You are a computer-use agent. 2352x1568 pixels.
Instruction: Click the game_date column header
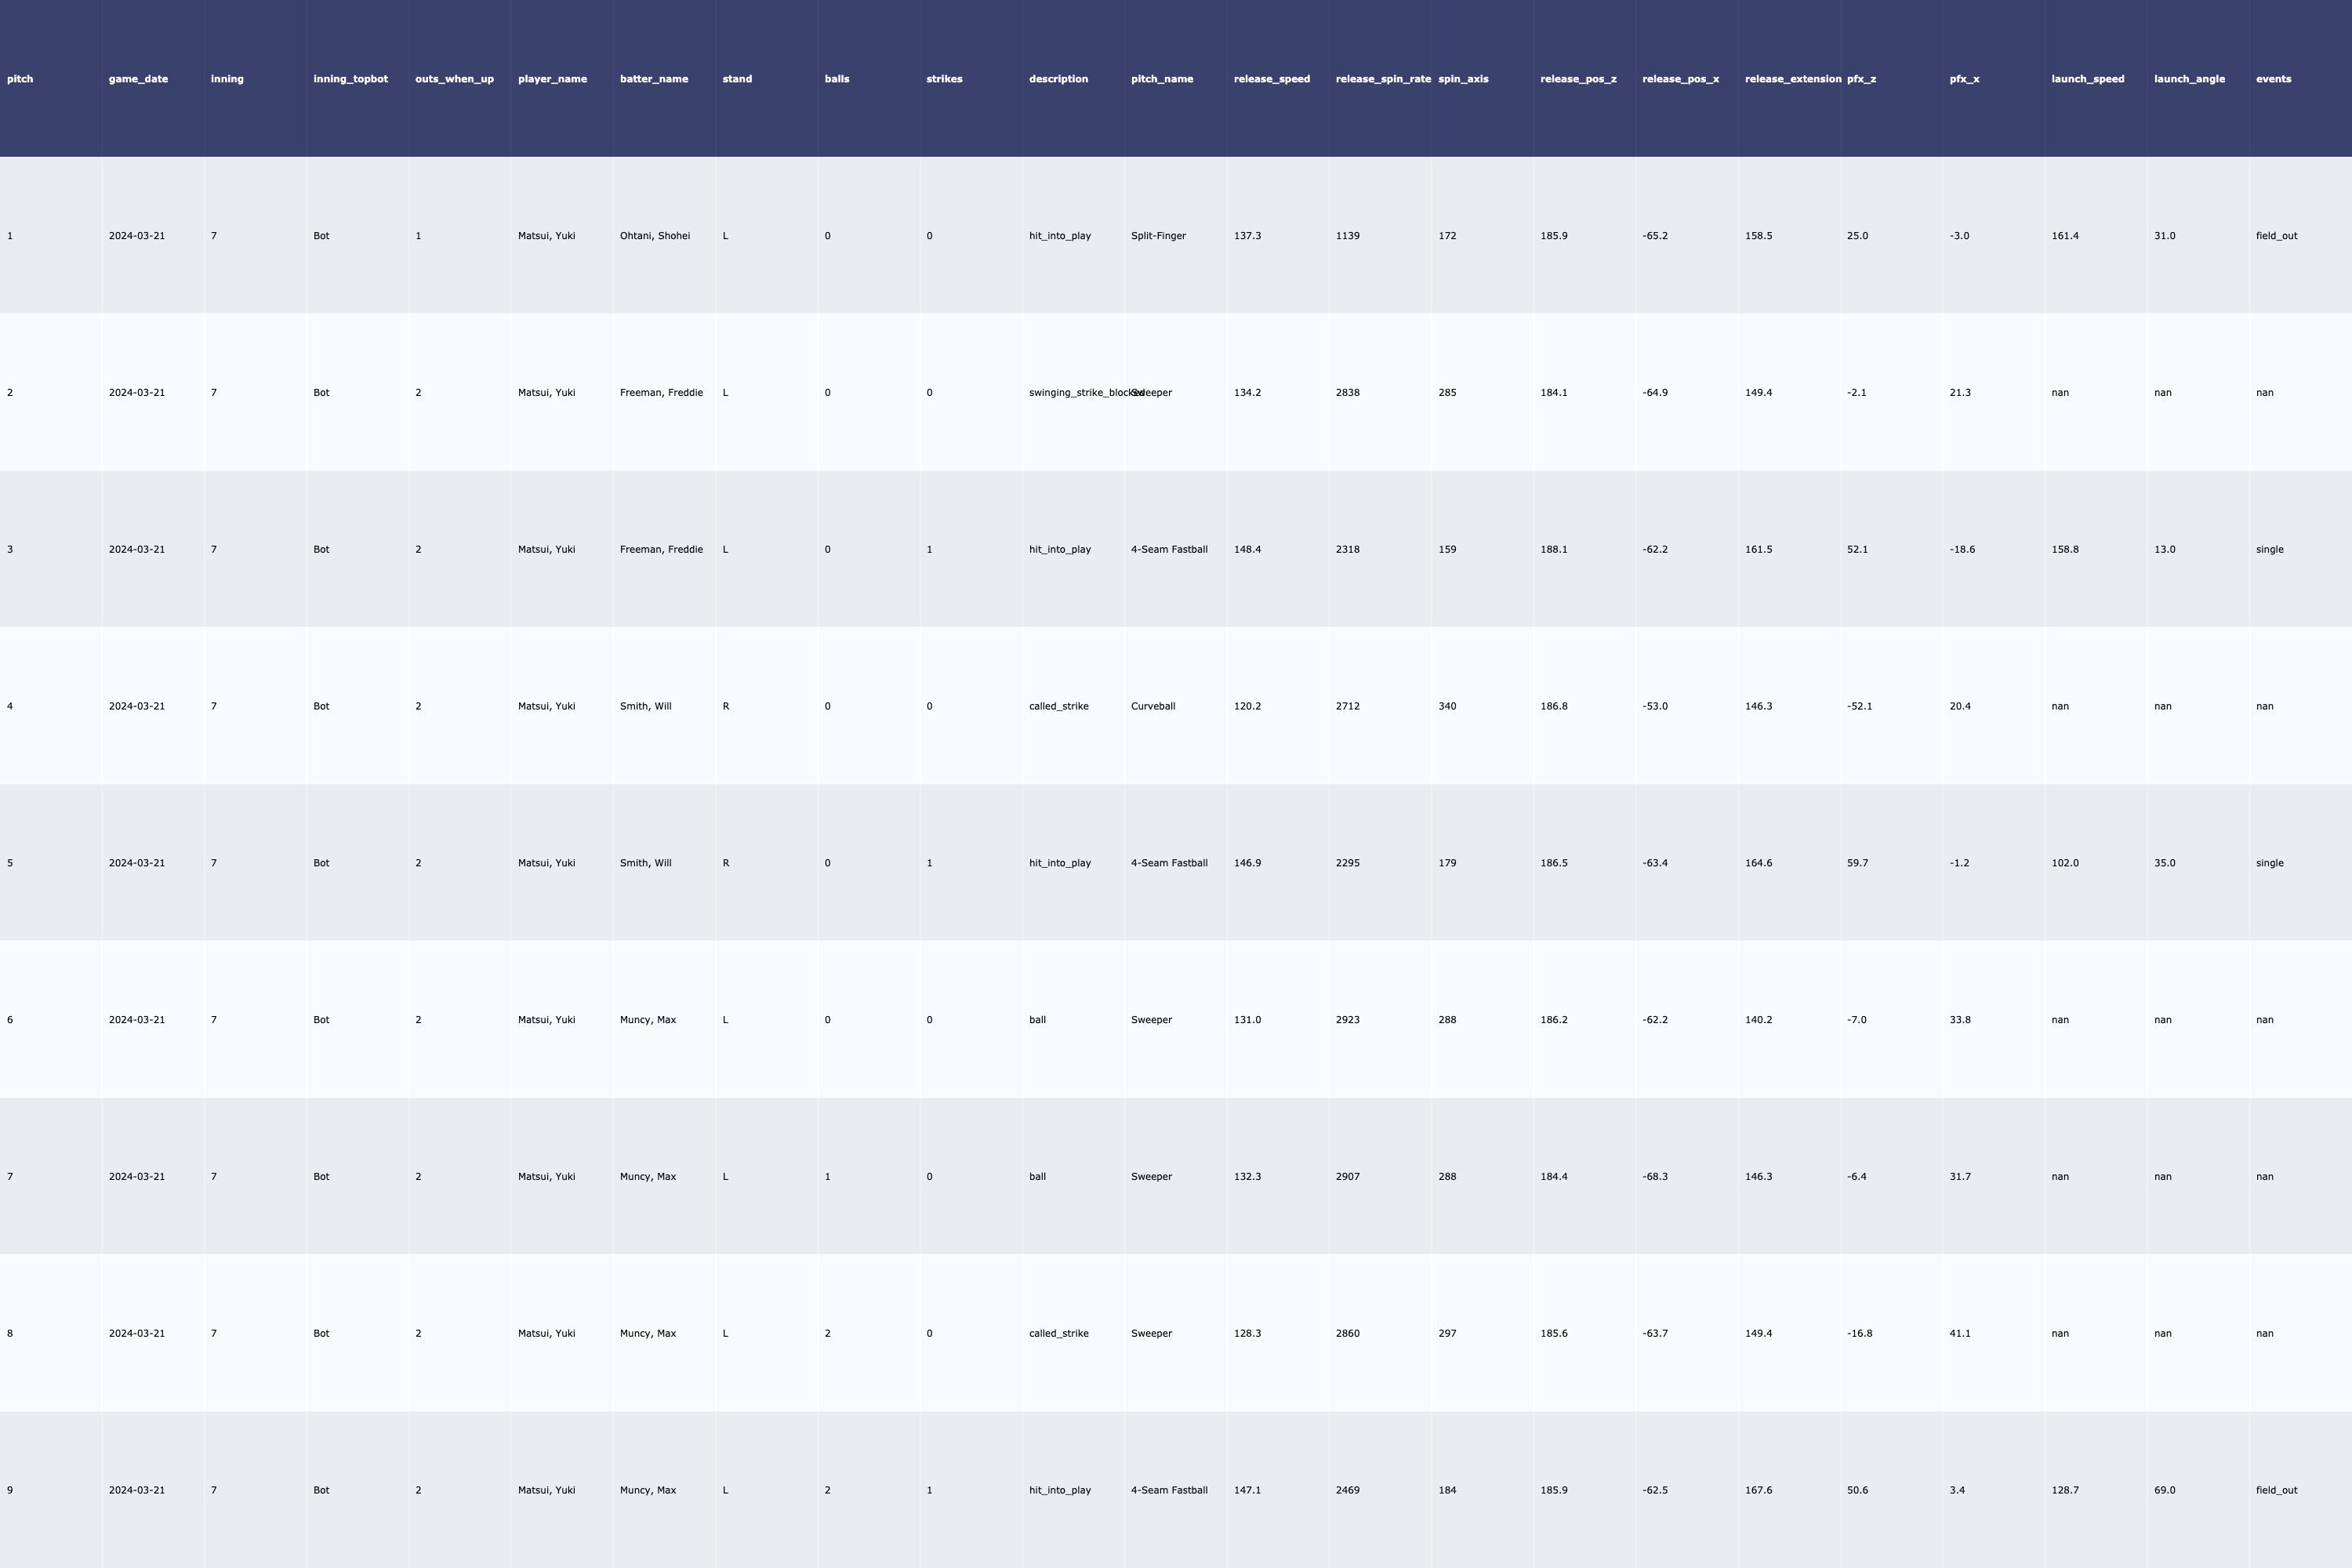pyautogui.click(x=138, y=79)
